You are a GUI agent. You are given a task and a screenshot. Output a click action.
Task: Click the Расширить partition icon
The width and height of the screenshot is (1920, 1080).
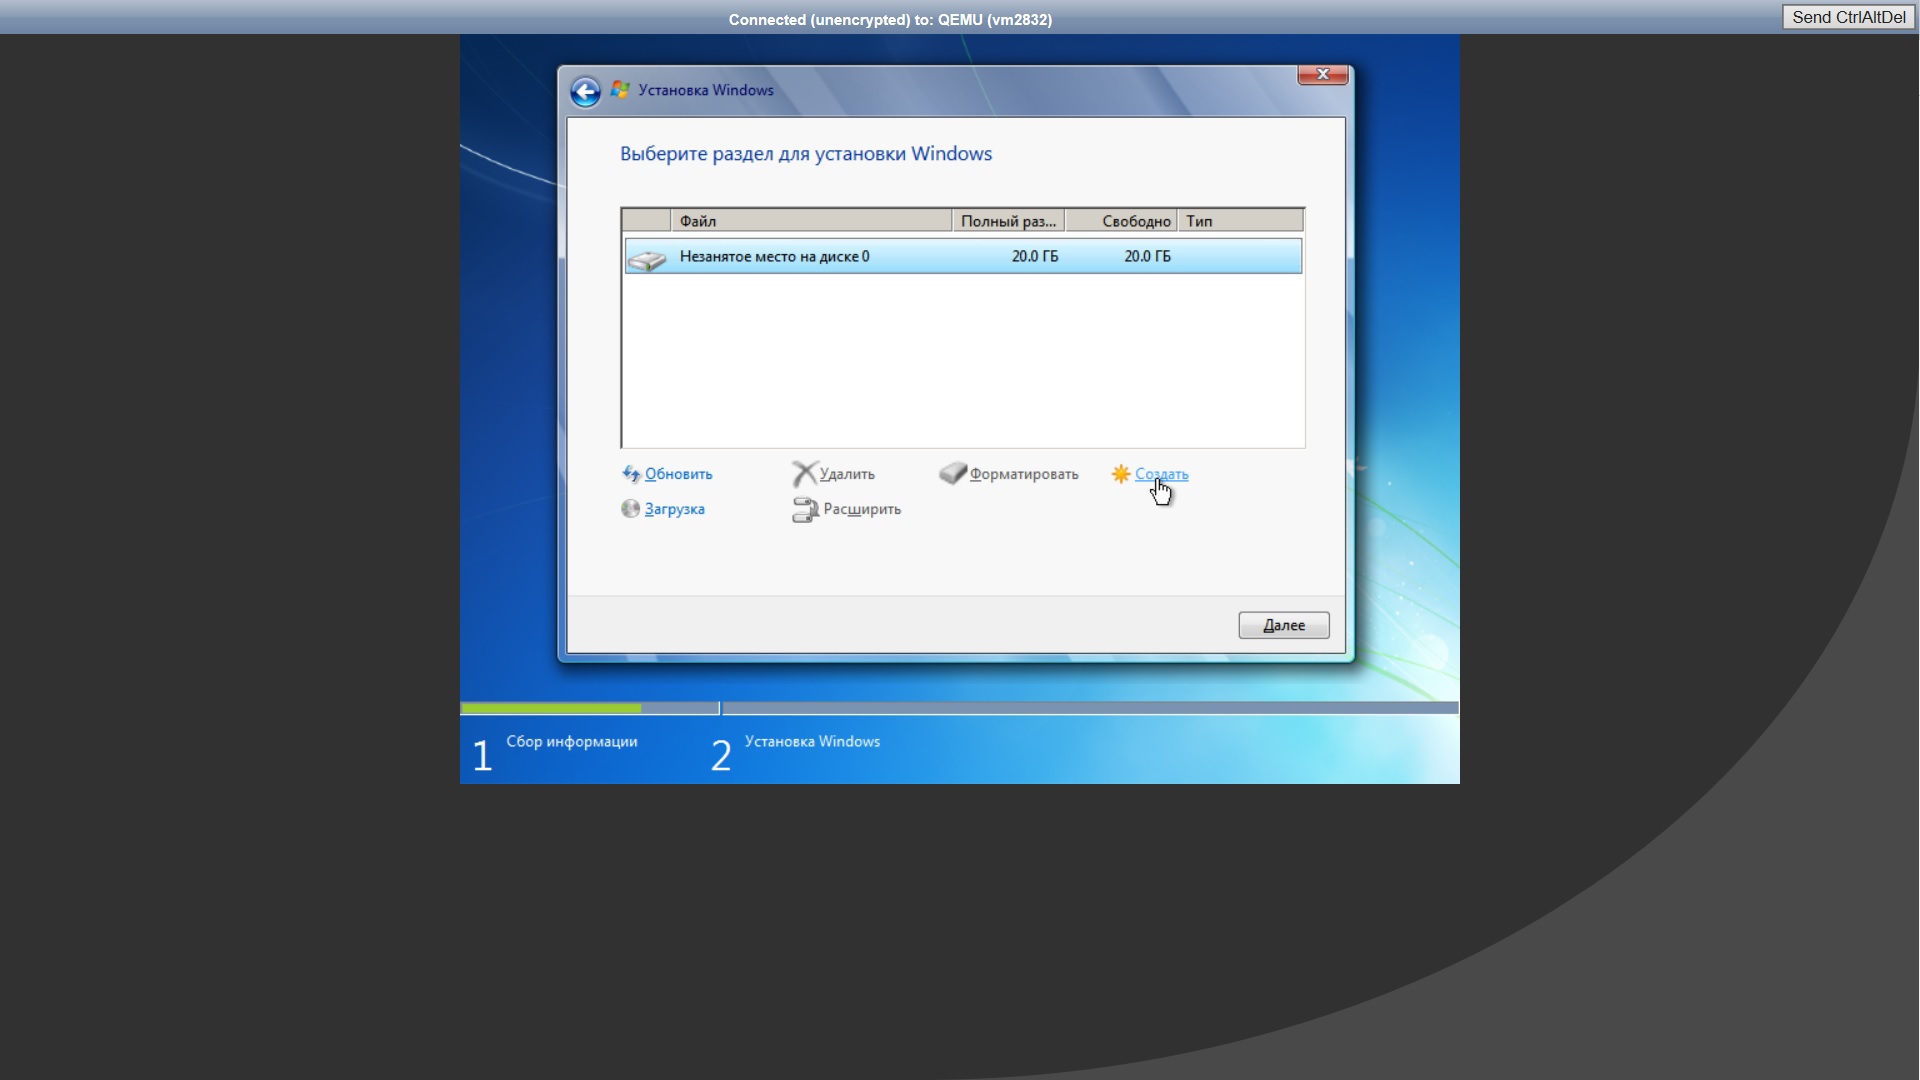(805, 510)
